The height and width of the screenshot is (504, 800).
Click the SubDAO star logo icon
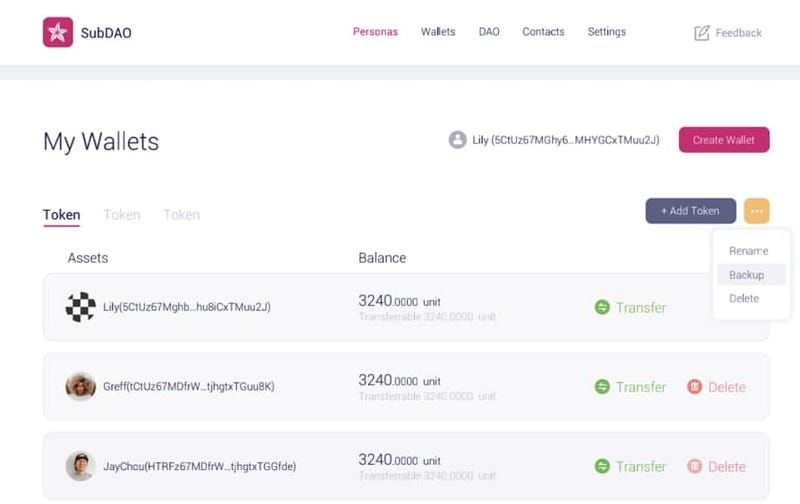pos(58,32)
